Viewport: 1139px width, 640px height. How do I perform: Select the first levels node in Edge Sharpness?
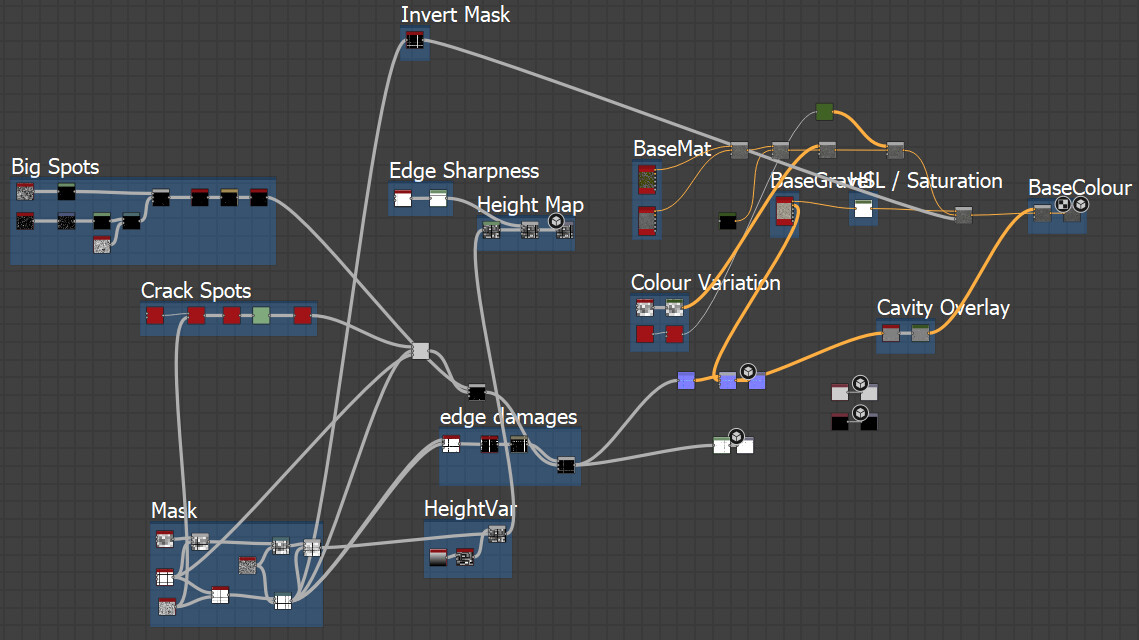pos(404,199)
